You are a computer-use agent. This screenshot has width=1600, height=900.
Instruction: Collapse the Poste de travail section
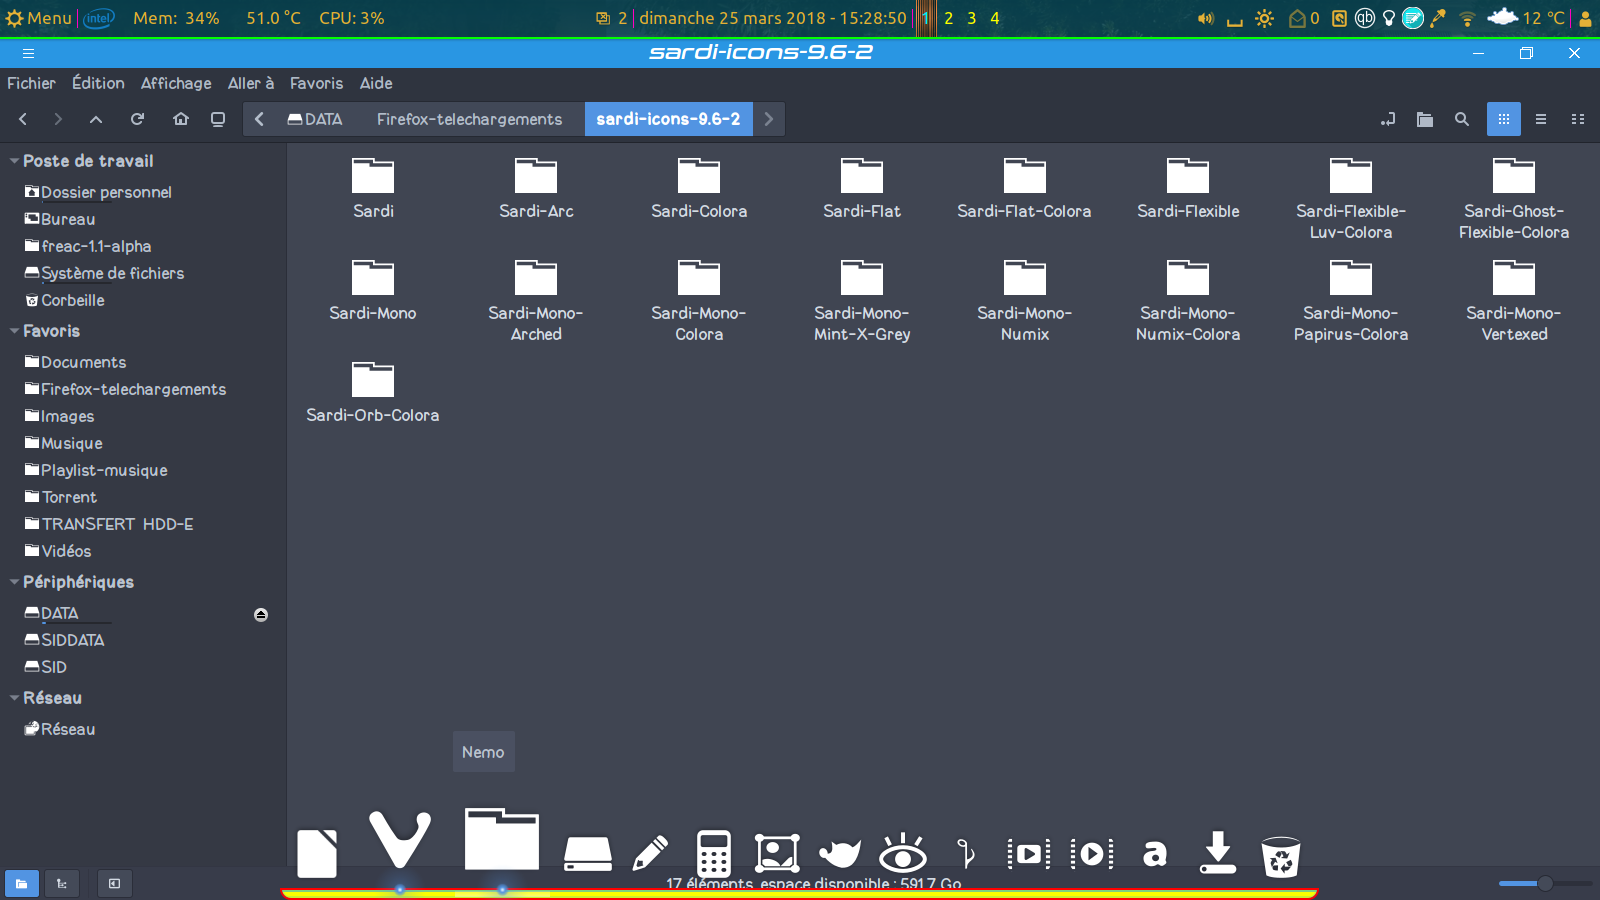click(14, 161)
